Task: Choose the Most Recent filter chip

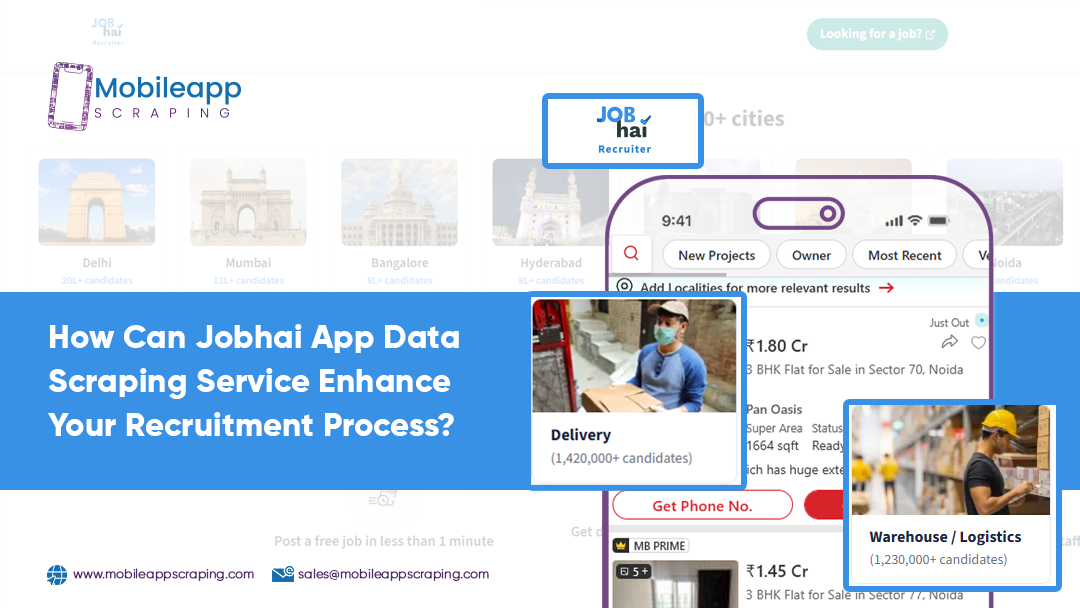Action: [x=904, y=255]
